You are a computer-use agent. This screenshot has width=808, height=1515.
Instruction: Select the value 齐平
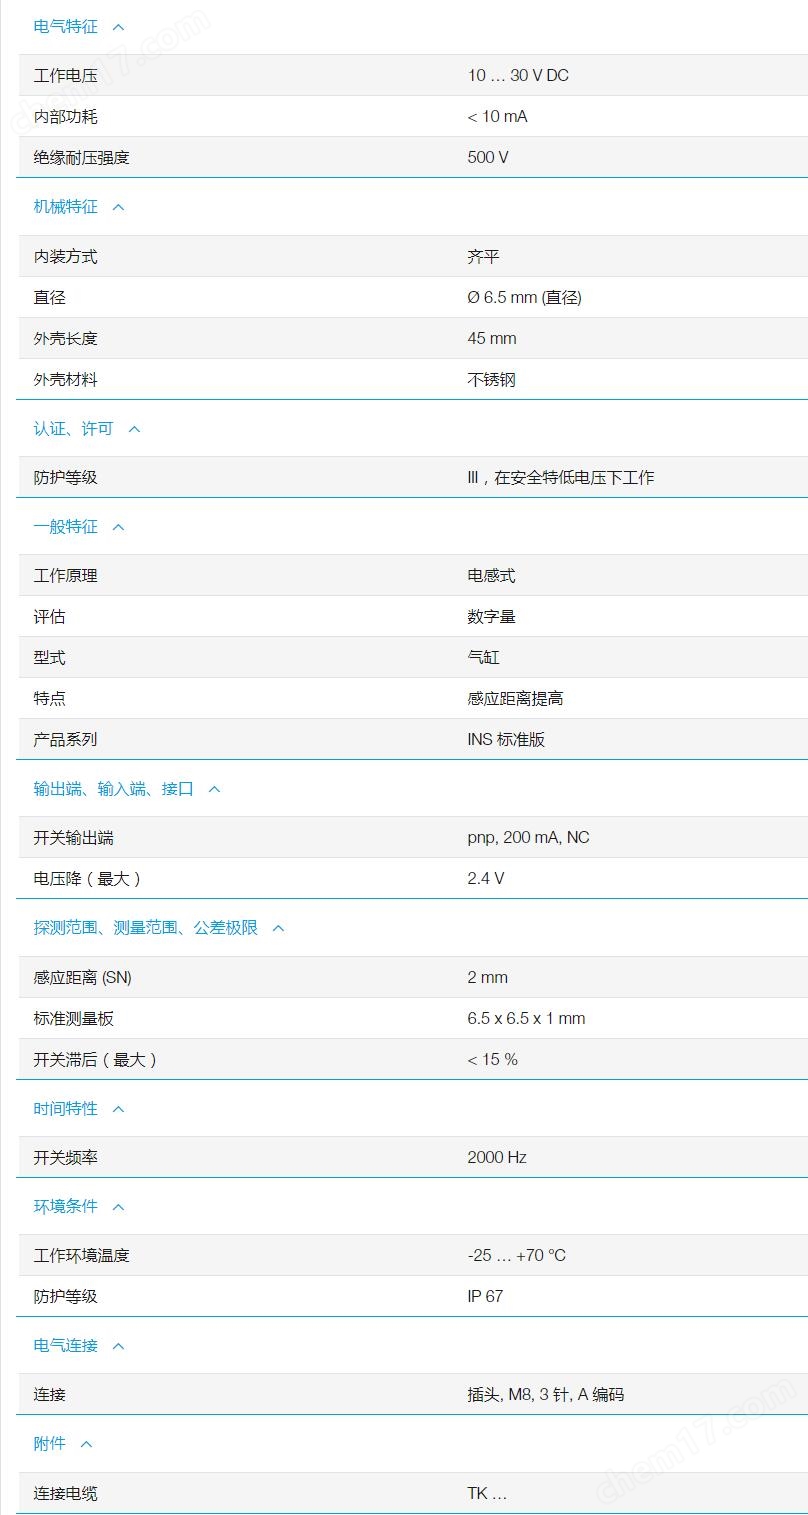[x=483, y=257]
